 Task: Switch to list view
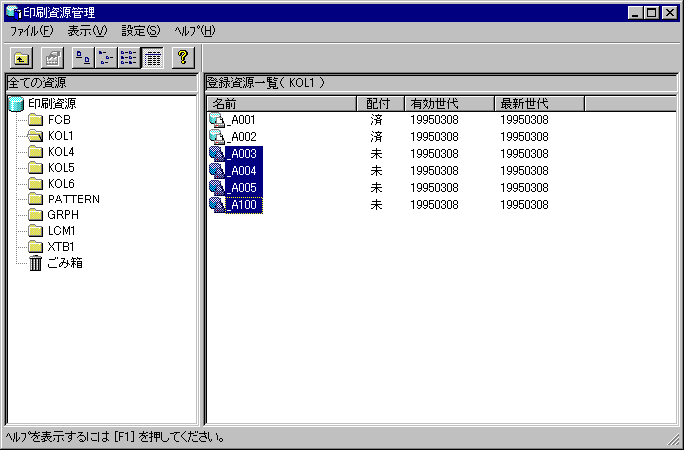click(x=129, y=58)
